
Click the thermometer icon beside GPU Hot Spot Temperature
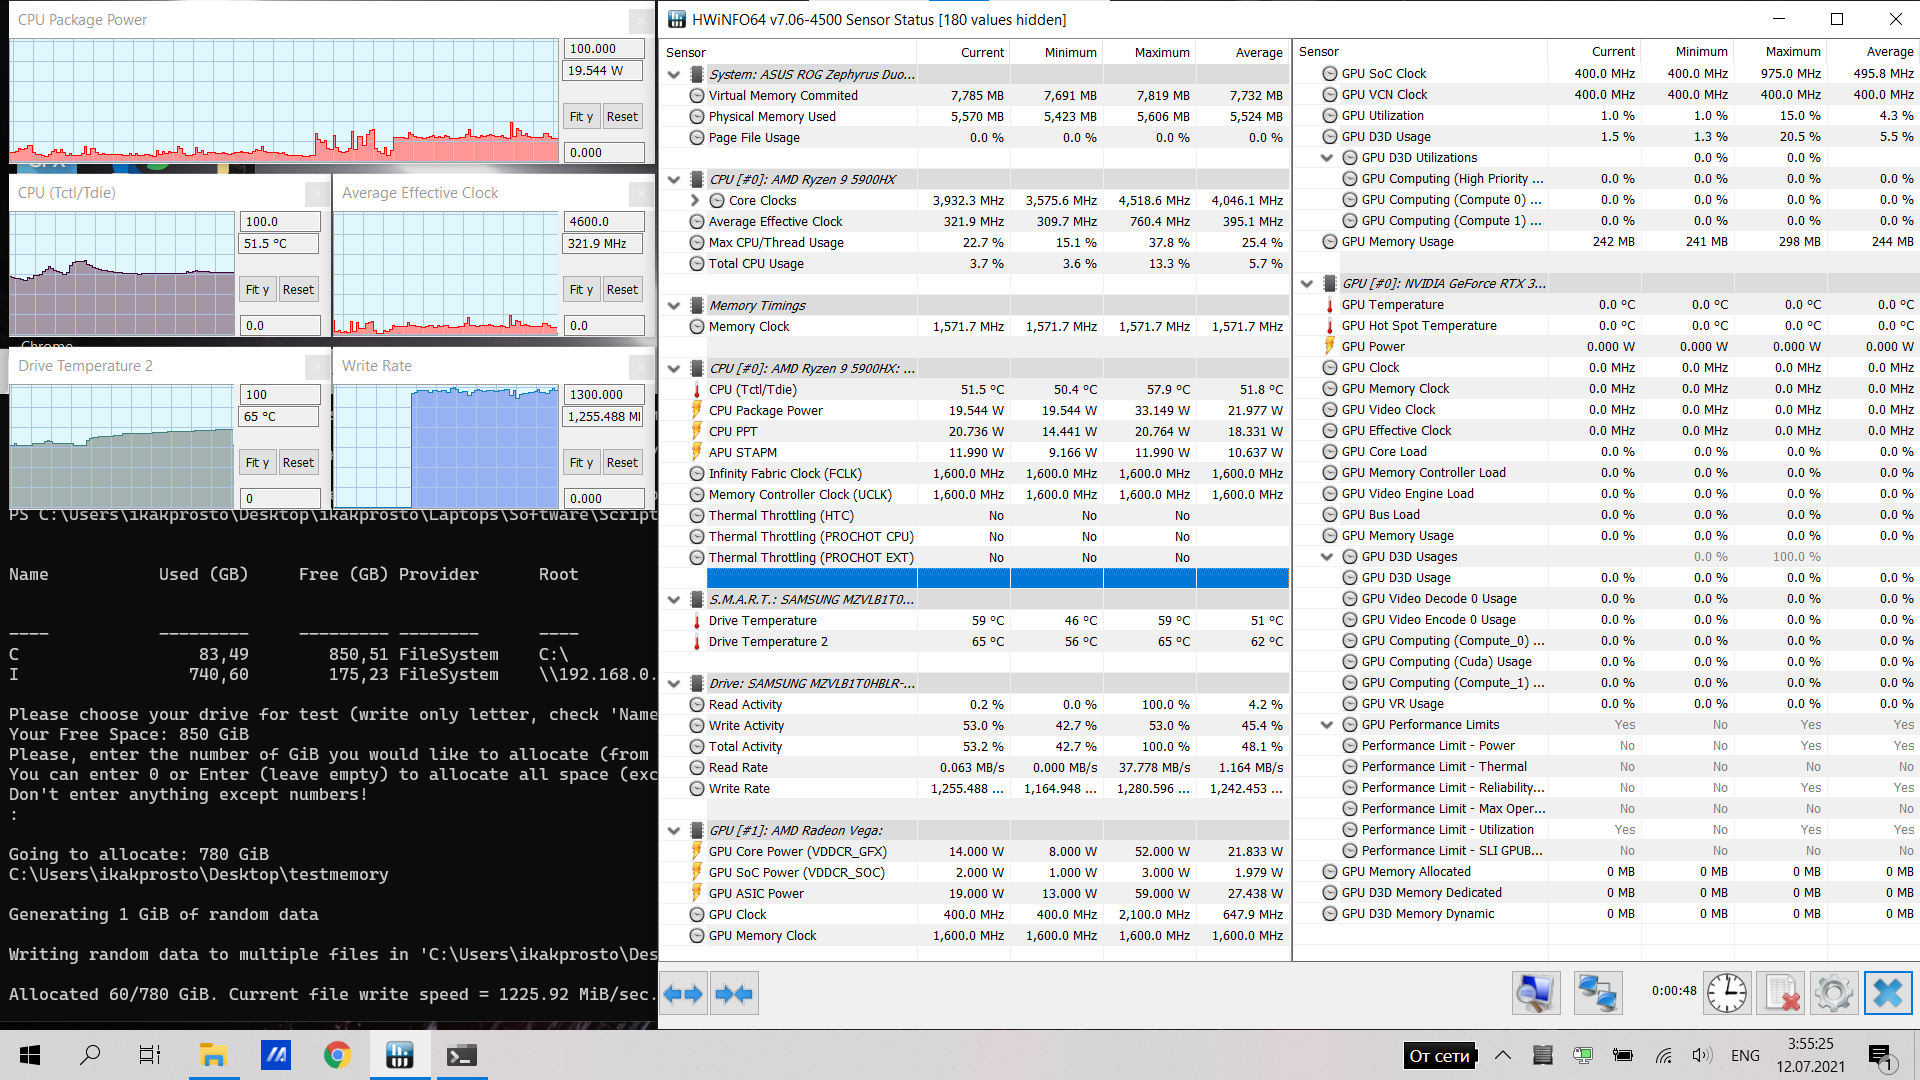click(1330, 326)
